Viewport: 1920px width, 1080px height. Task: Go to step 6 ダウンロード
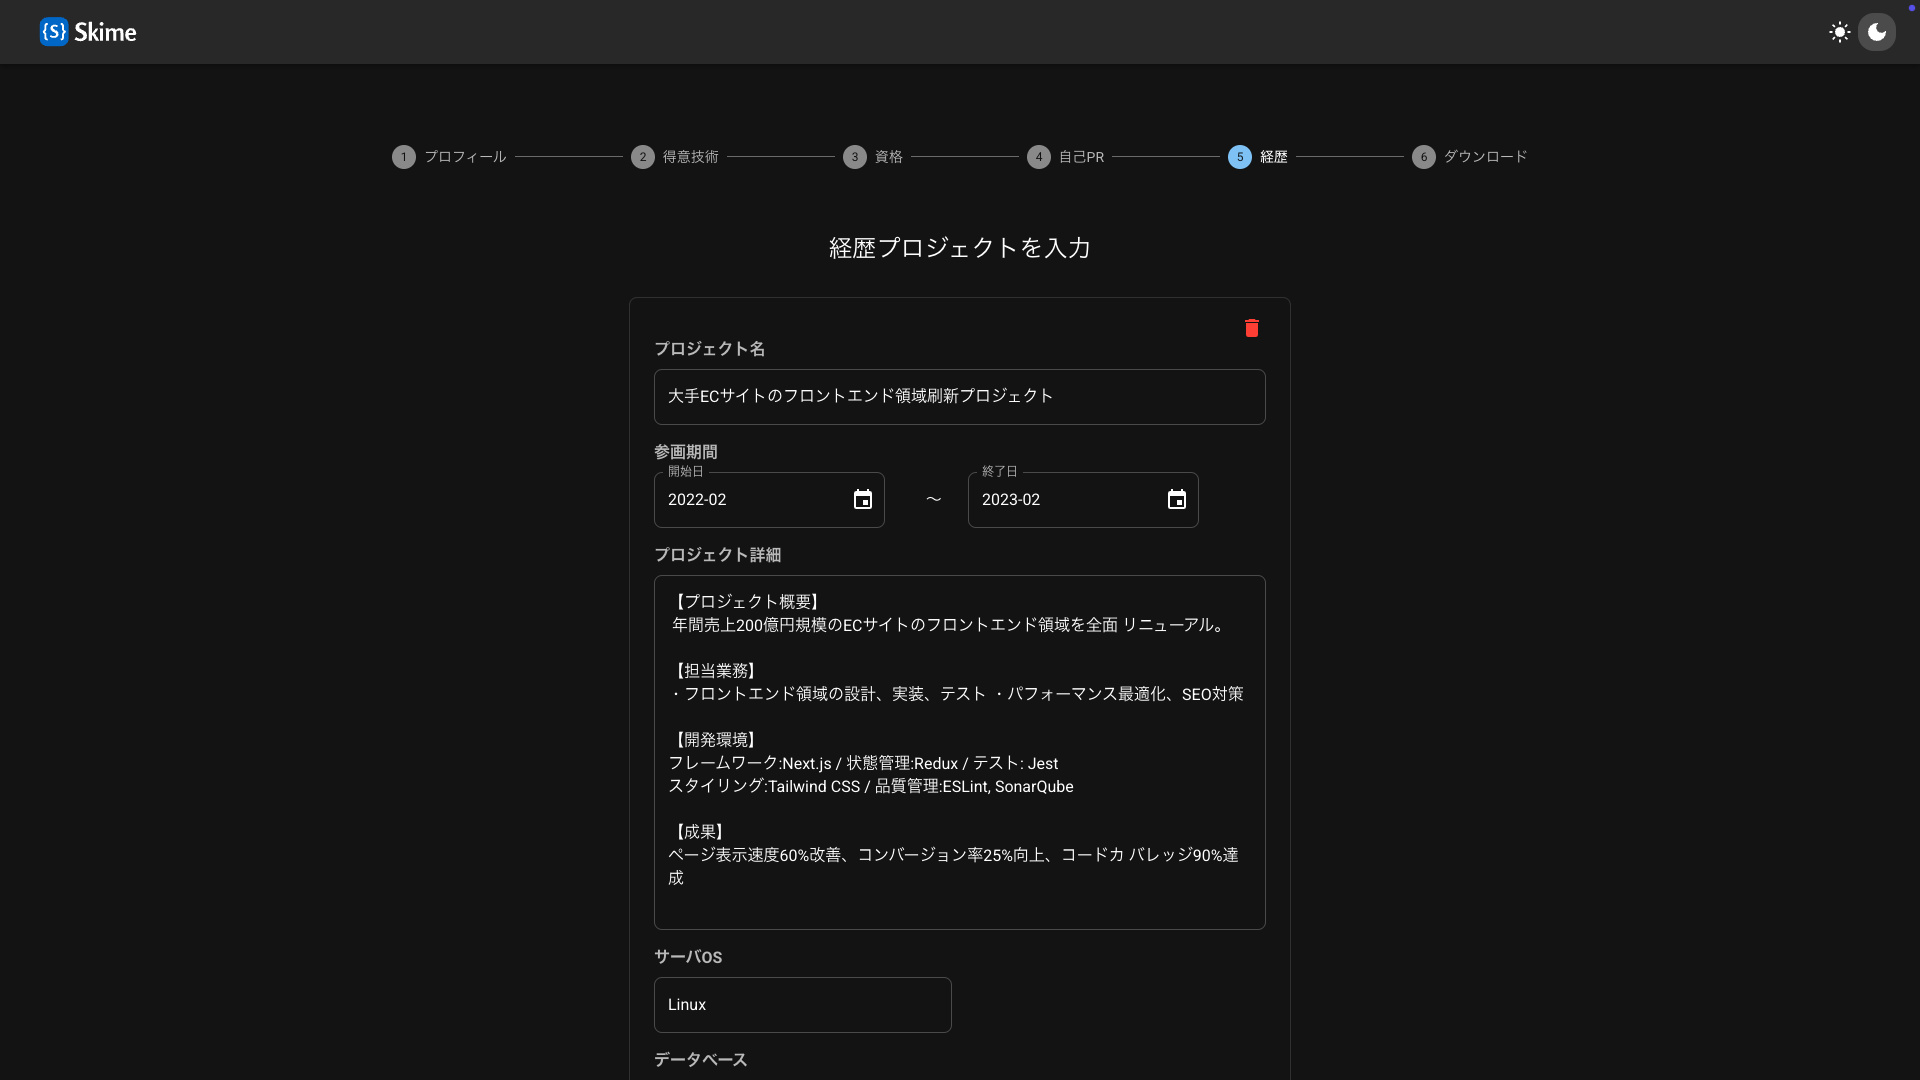(x=1484, y=157)
